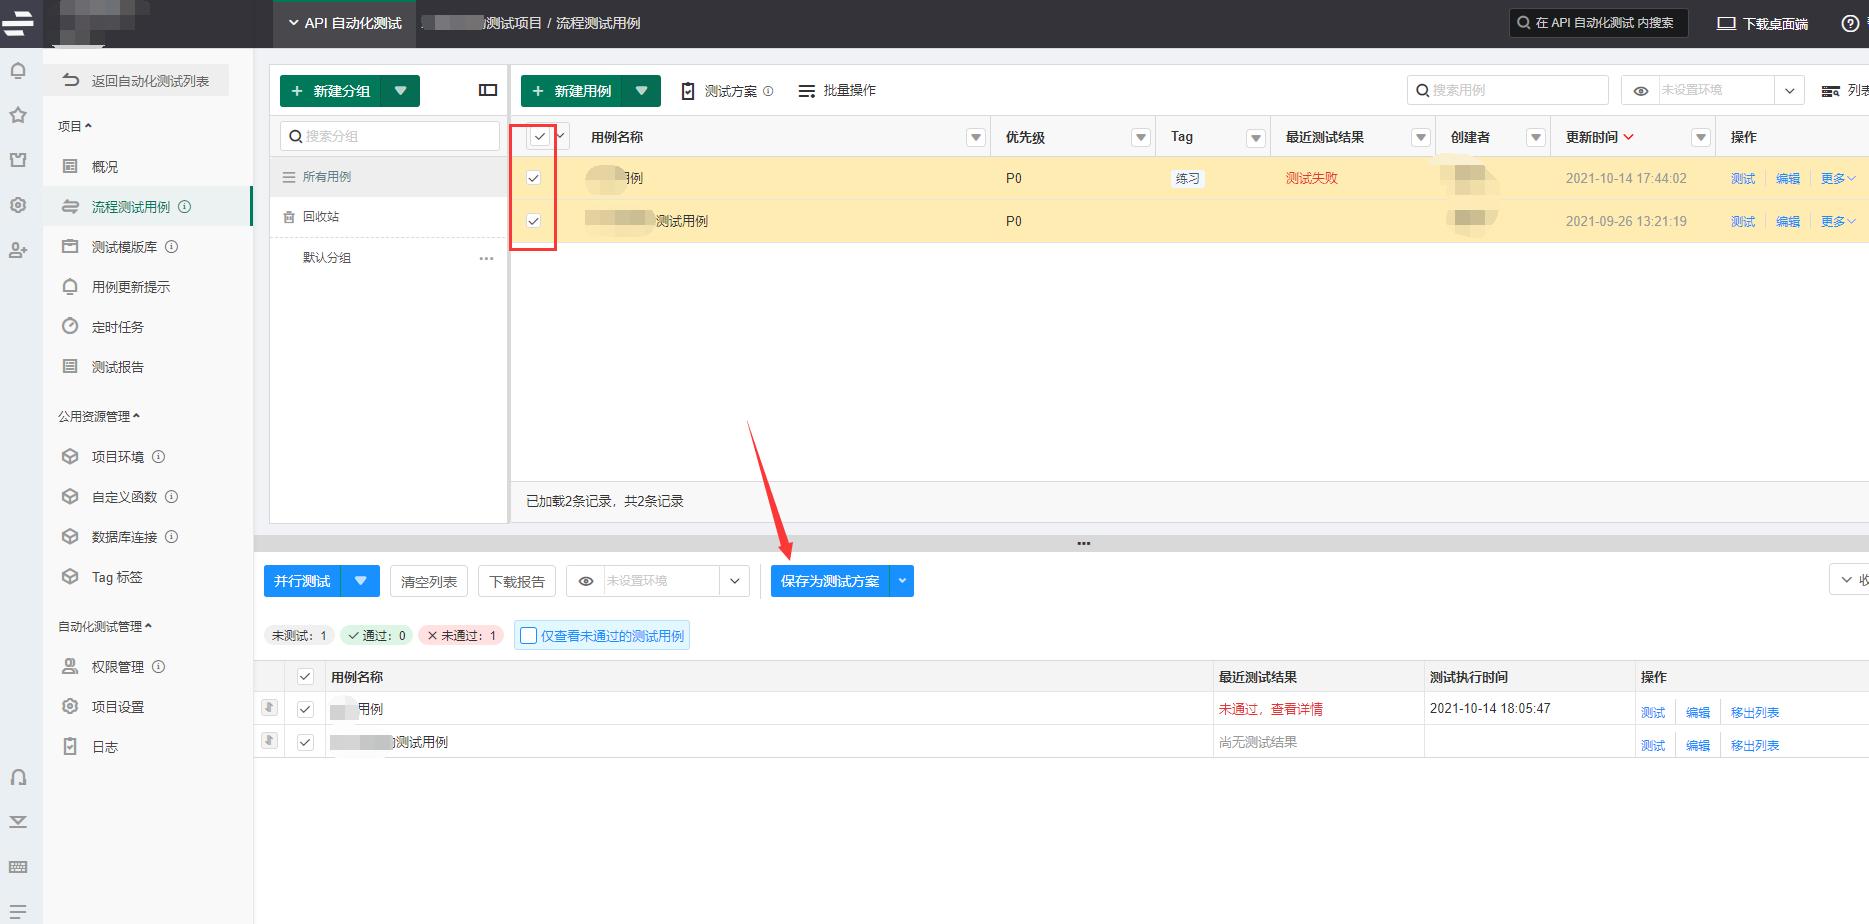This screenshot has height=924, width=1869.
Task: Uncheck the 2021-09-26 row checkbox
Action: pos(533,221)
